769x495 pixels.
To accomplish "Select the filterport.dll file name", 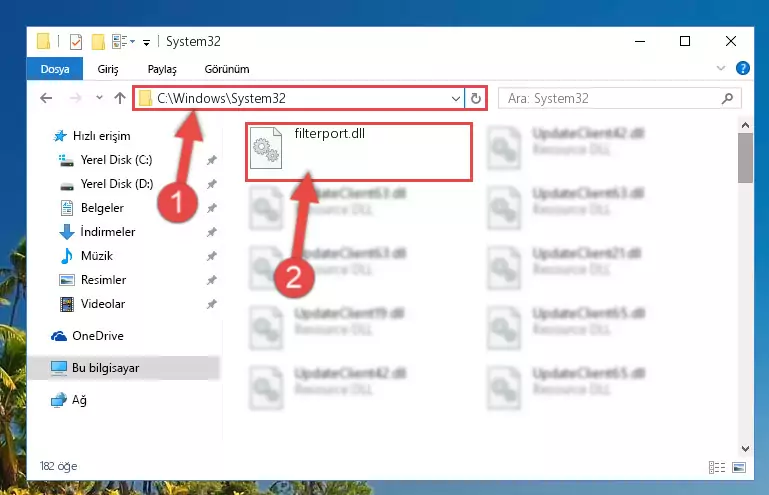I will 330,133.
